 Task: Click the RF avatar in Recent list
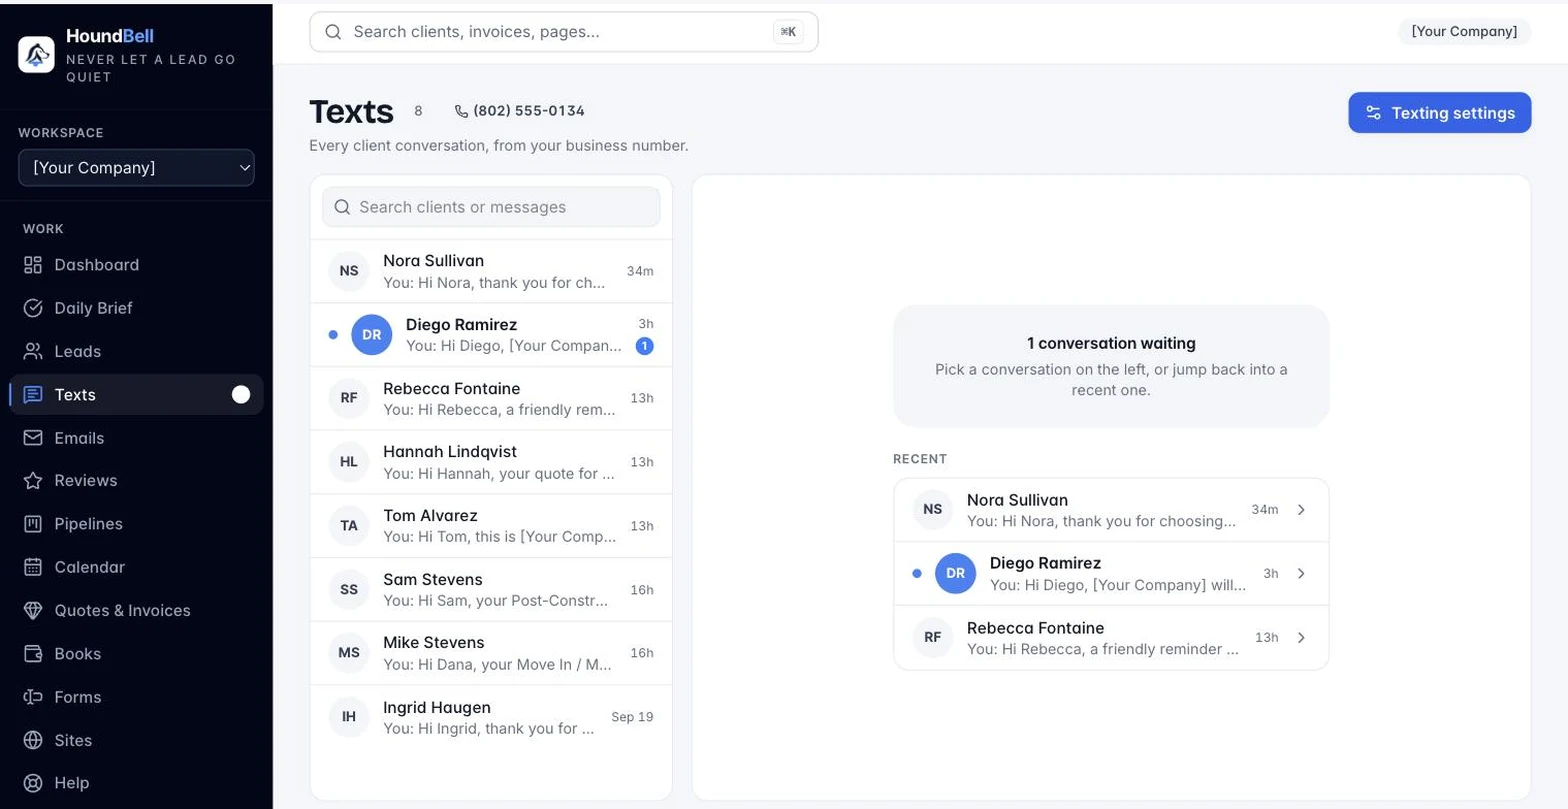point(933,638)
